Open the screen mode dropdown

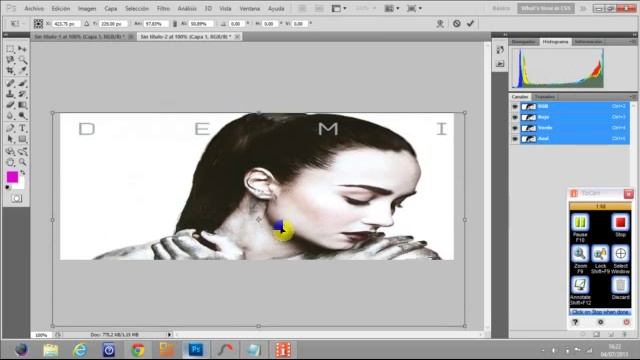(414, 8)
